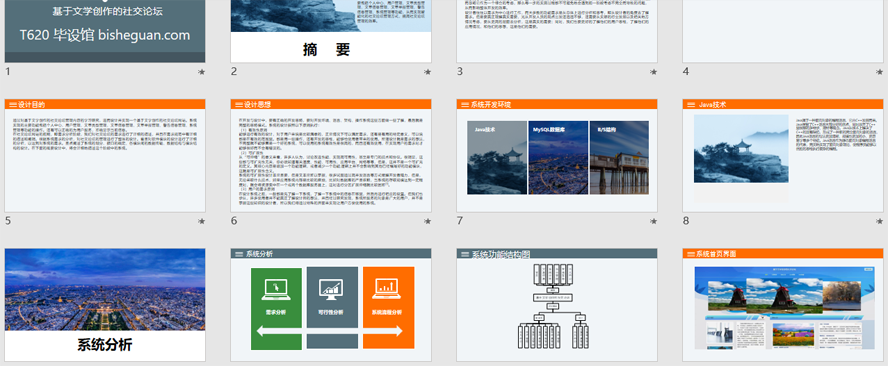This screenshot has height=366, width=888.
Task: Click slide number 2 label
Action: 234,71
